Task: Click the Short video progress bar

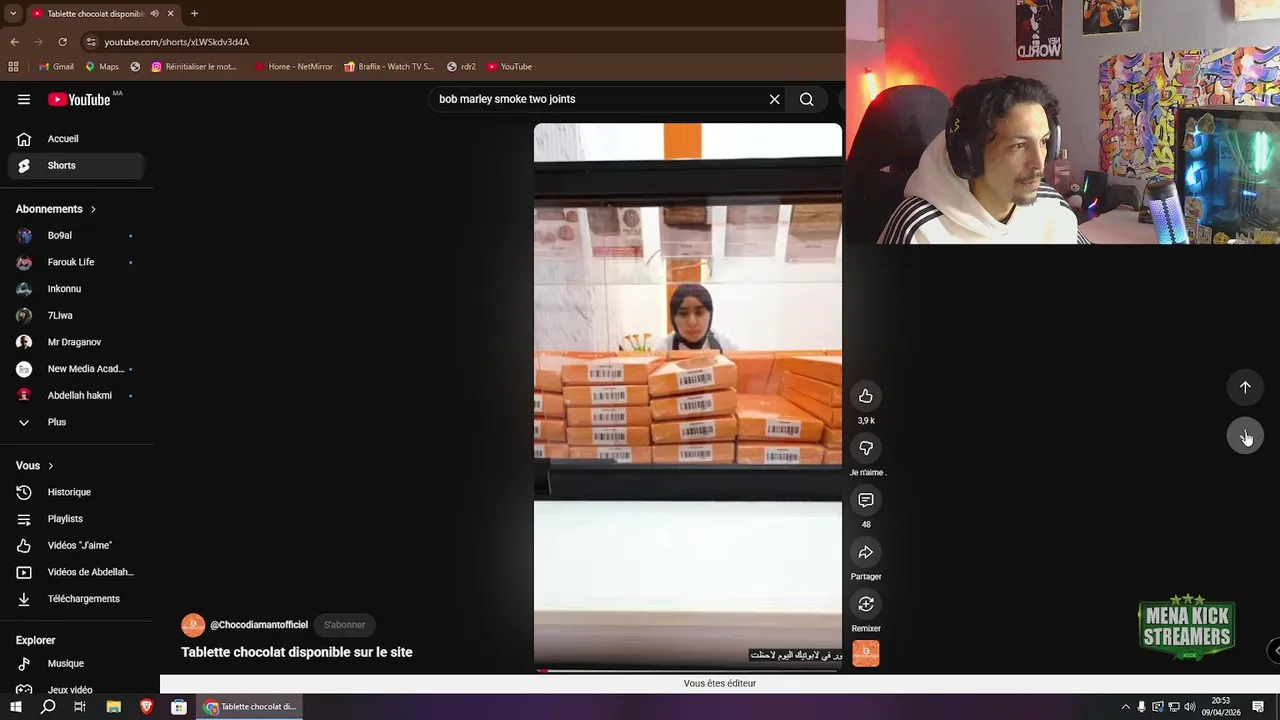Action: (x=688, y=670)
